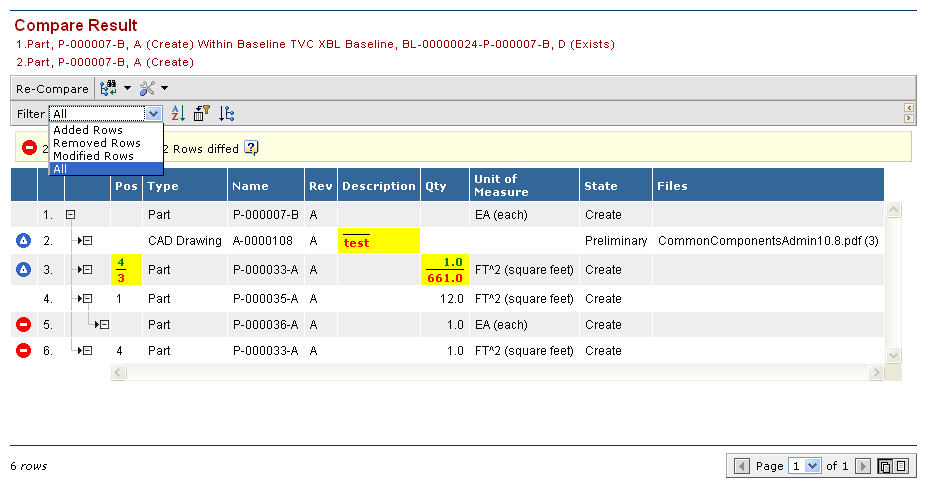Choose Modified Rows filter option
The height and width of the screenshot is (484, 927).
click(93, 156)
